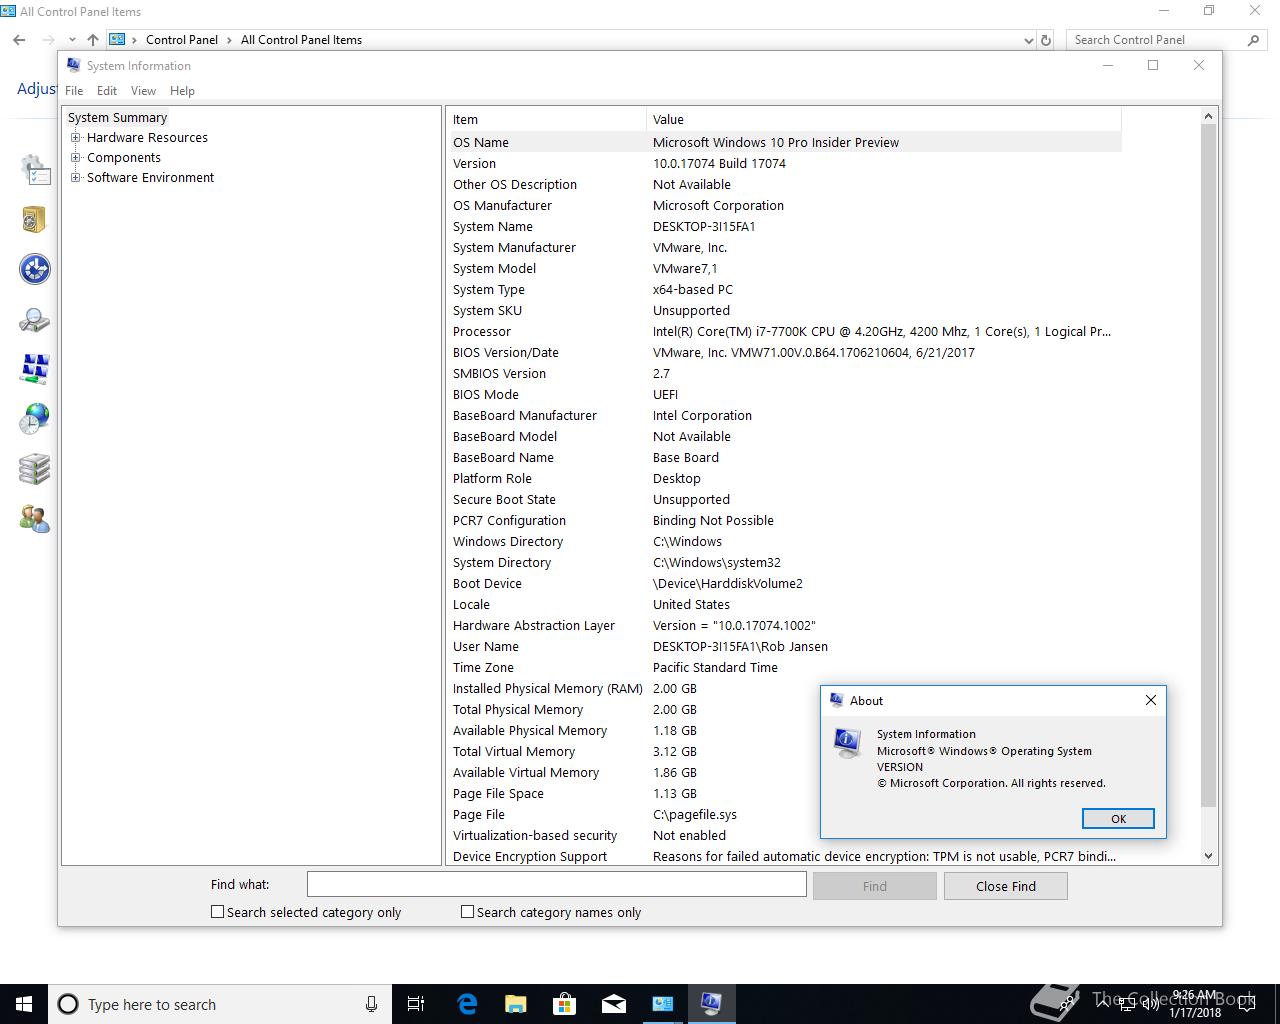The image size is (1280, 1024).
Task: Click All Control Panel Items breadcrumb
Action: click(301, 40)
